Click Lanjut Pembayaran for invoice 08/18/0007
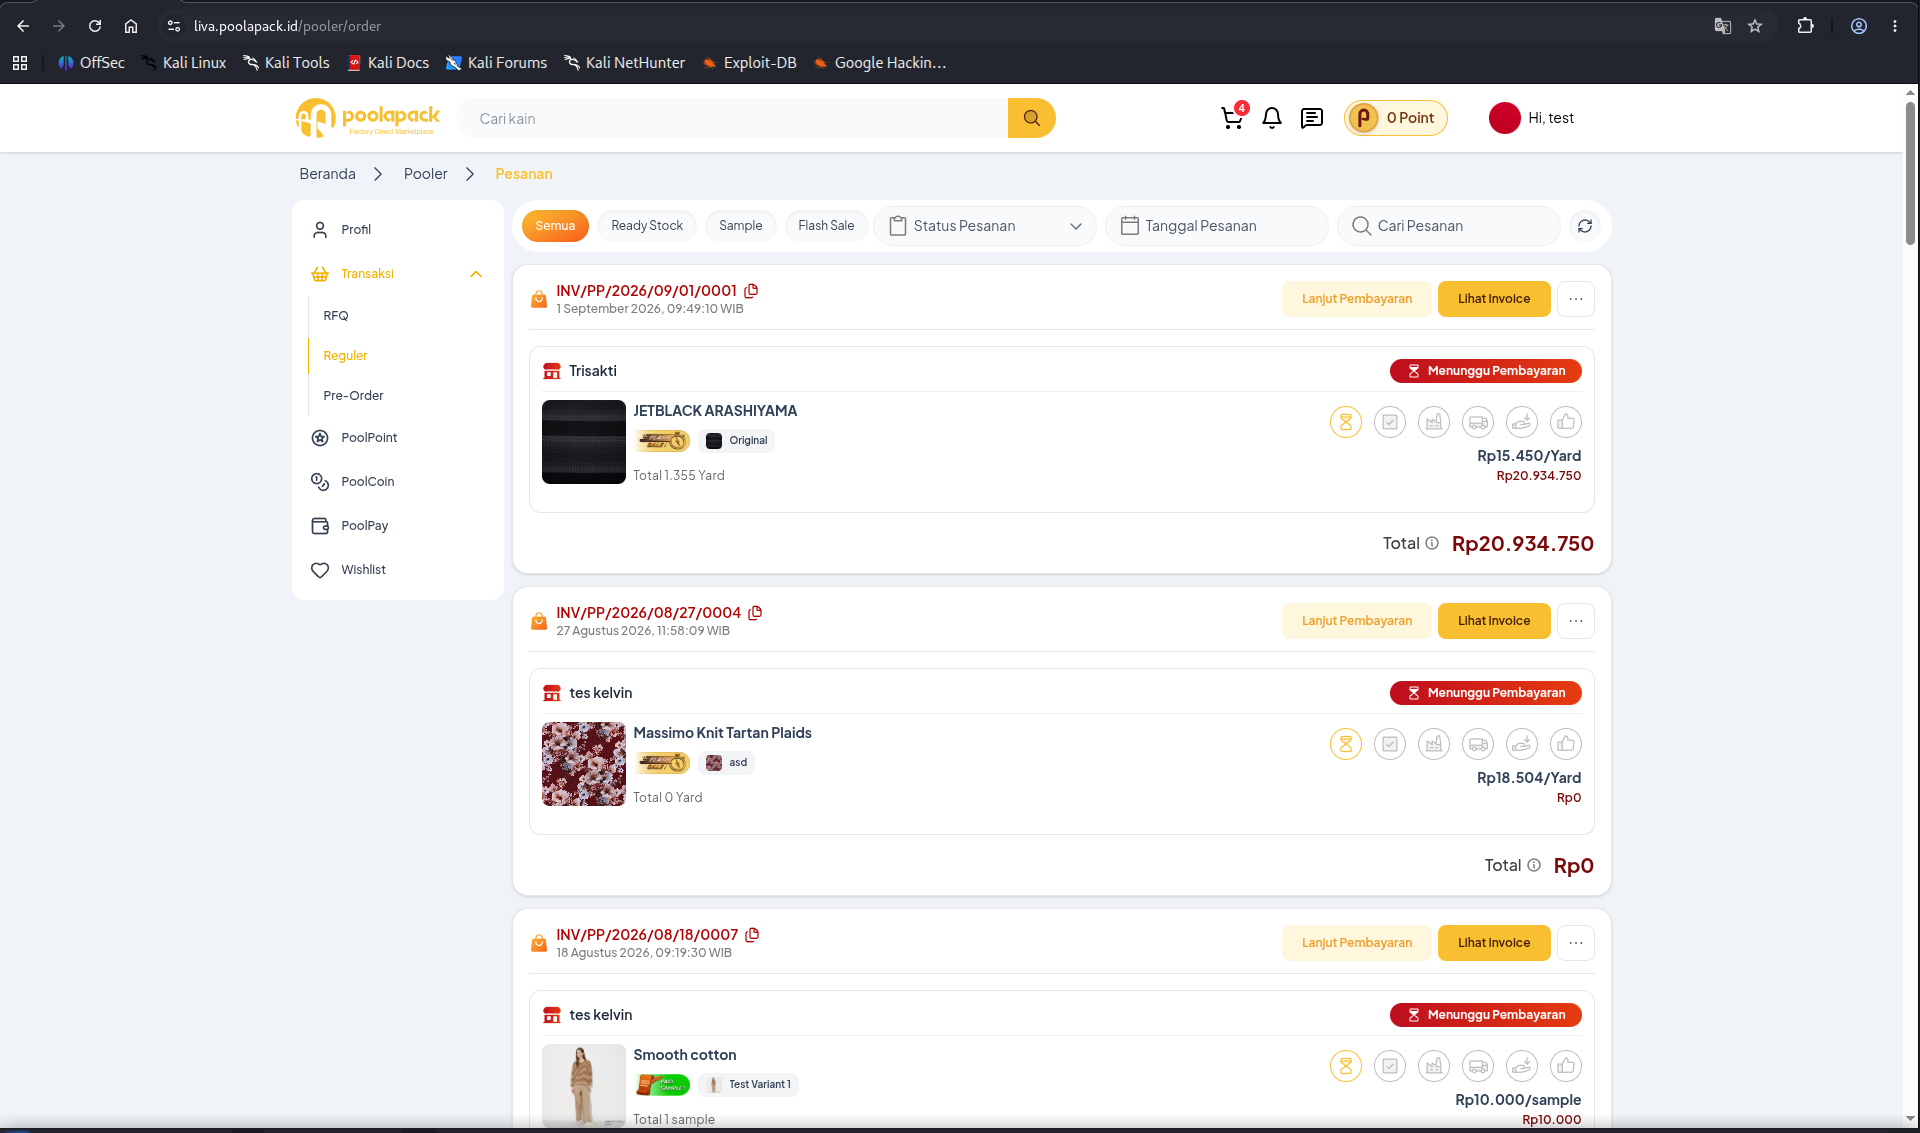Screen dimensions: 1920x1133 (x=1357, y=943)
